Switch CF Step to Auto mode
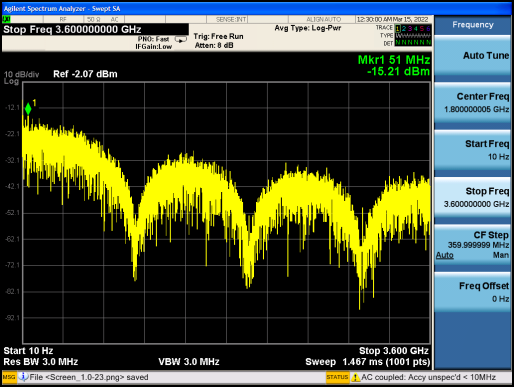Screen dimensions: 514x387 445,255
